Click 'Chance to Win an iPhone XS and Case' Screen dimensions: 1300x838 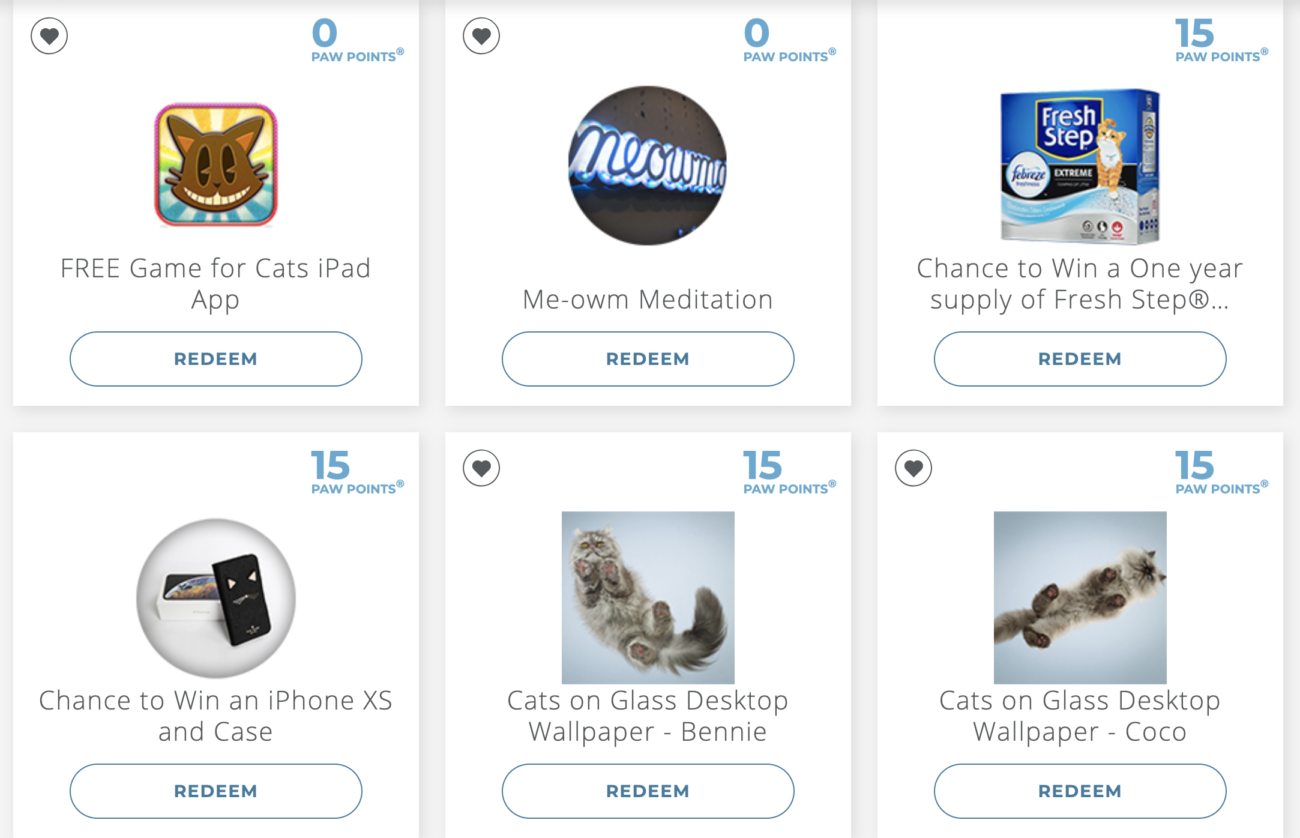[x=215, y=715]
